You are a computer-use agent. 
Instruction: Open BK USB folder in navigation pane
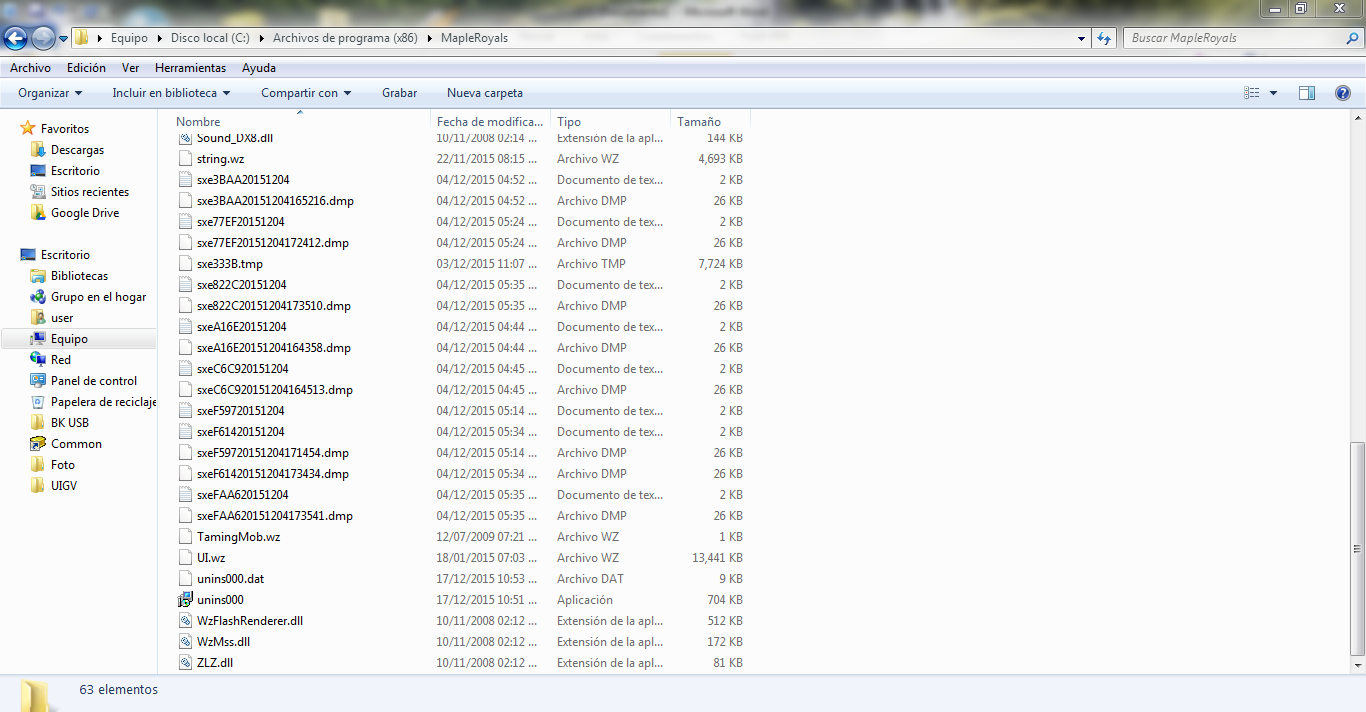coord(70,423)
